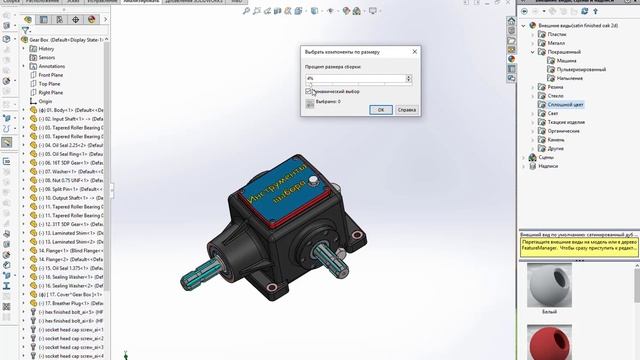
Task: Expand the Сцены node in appearances tree
Action: click(x=524, y=157)
